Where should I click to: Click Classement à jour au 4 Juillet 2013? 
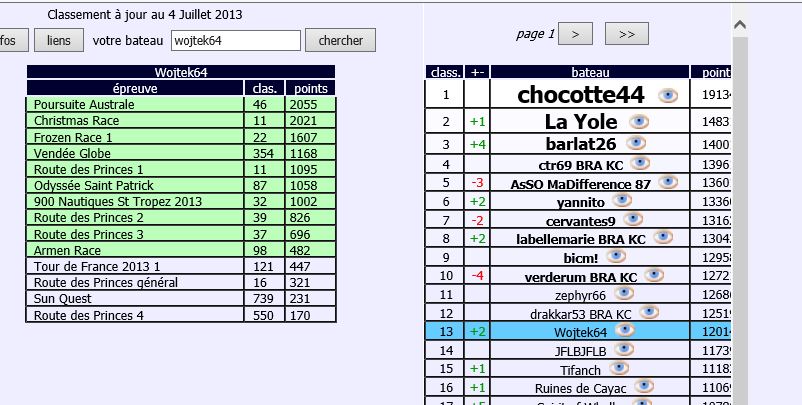click(x=145, y=15)
